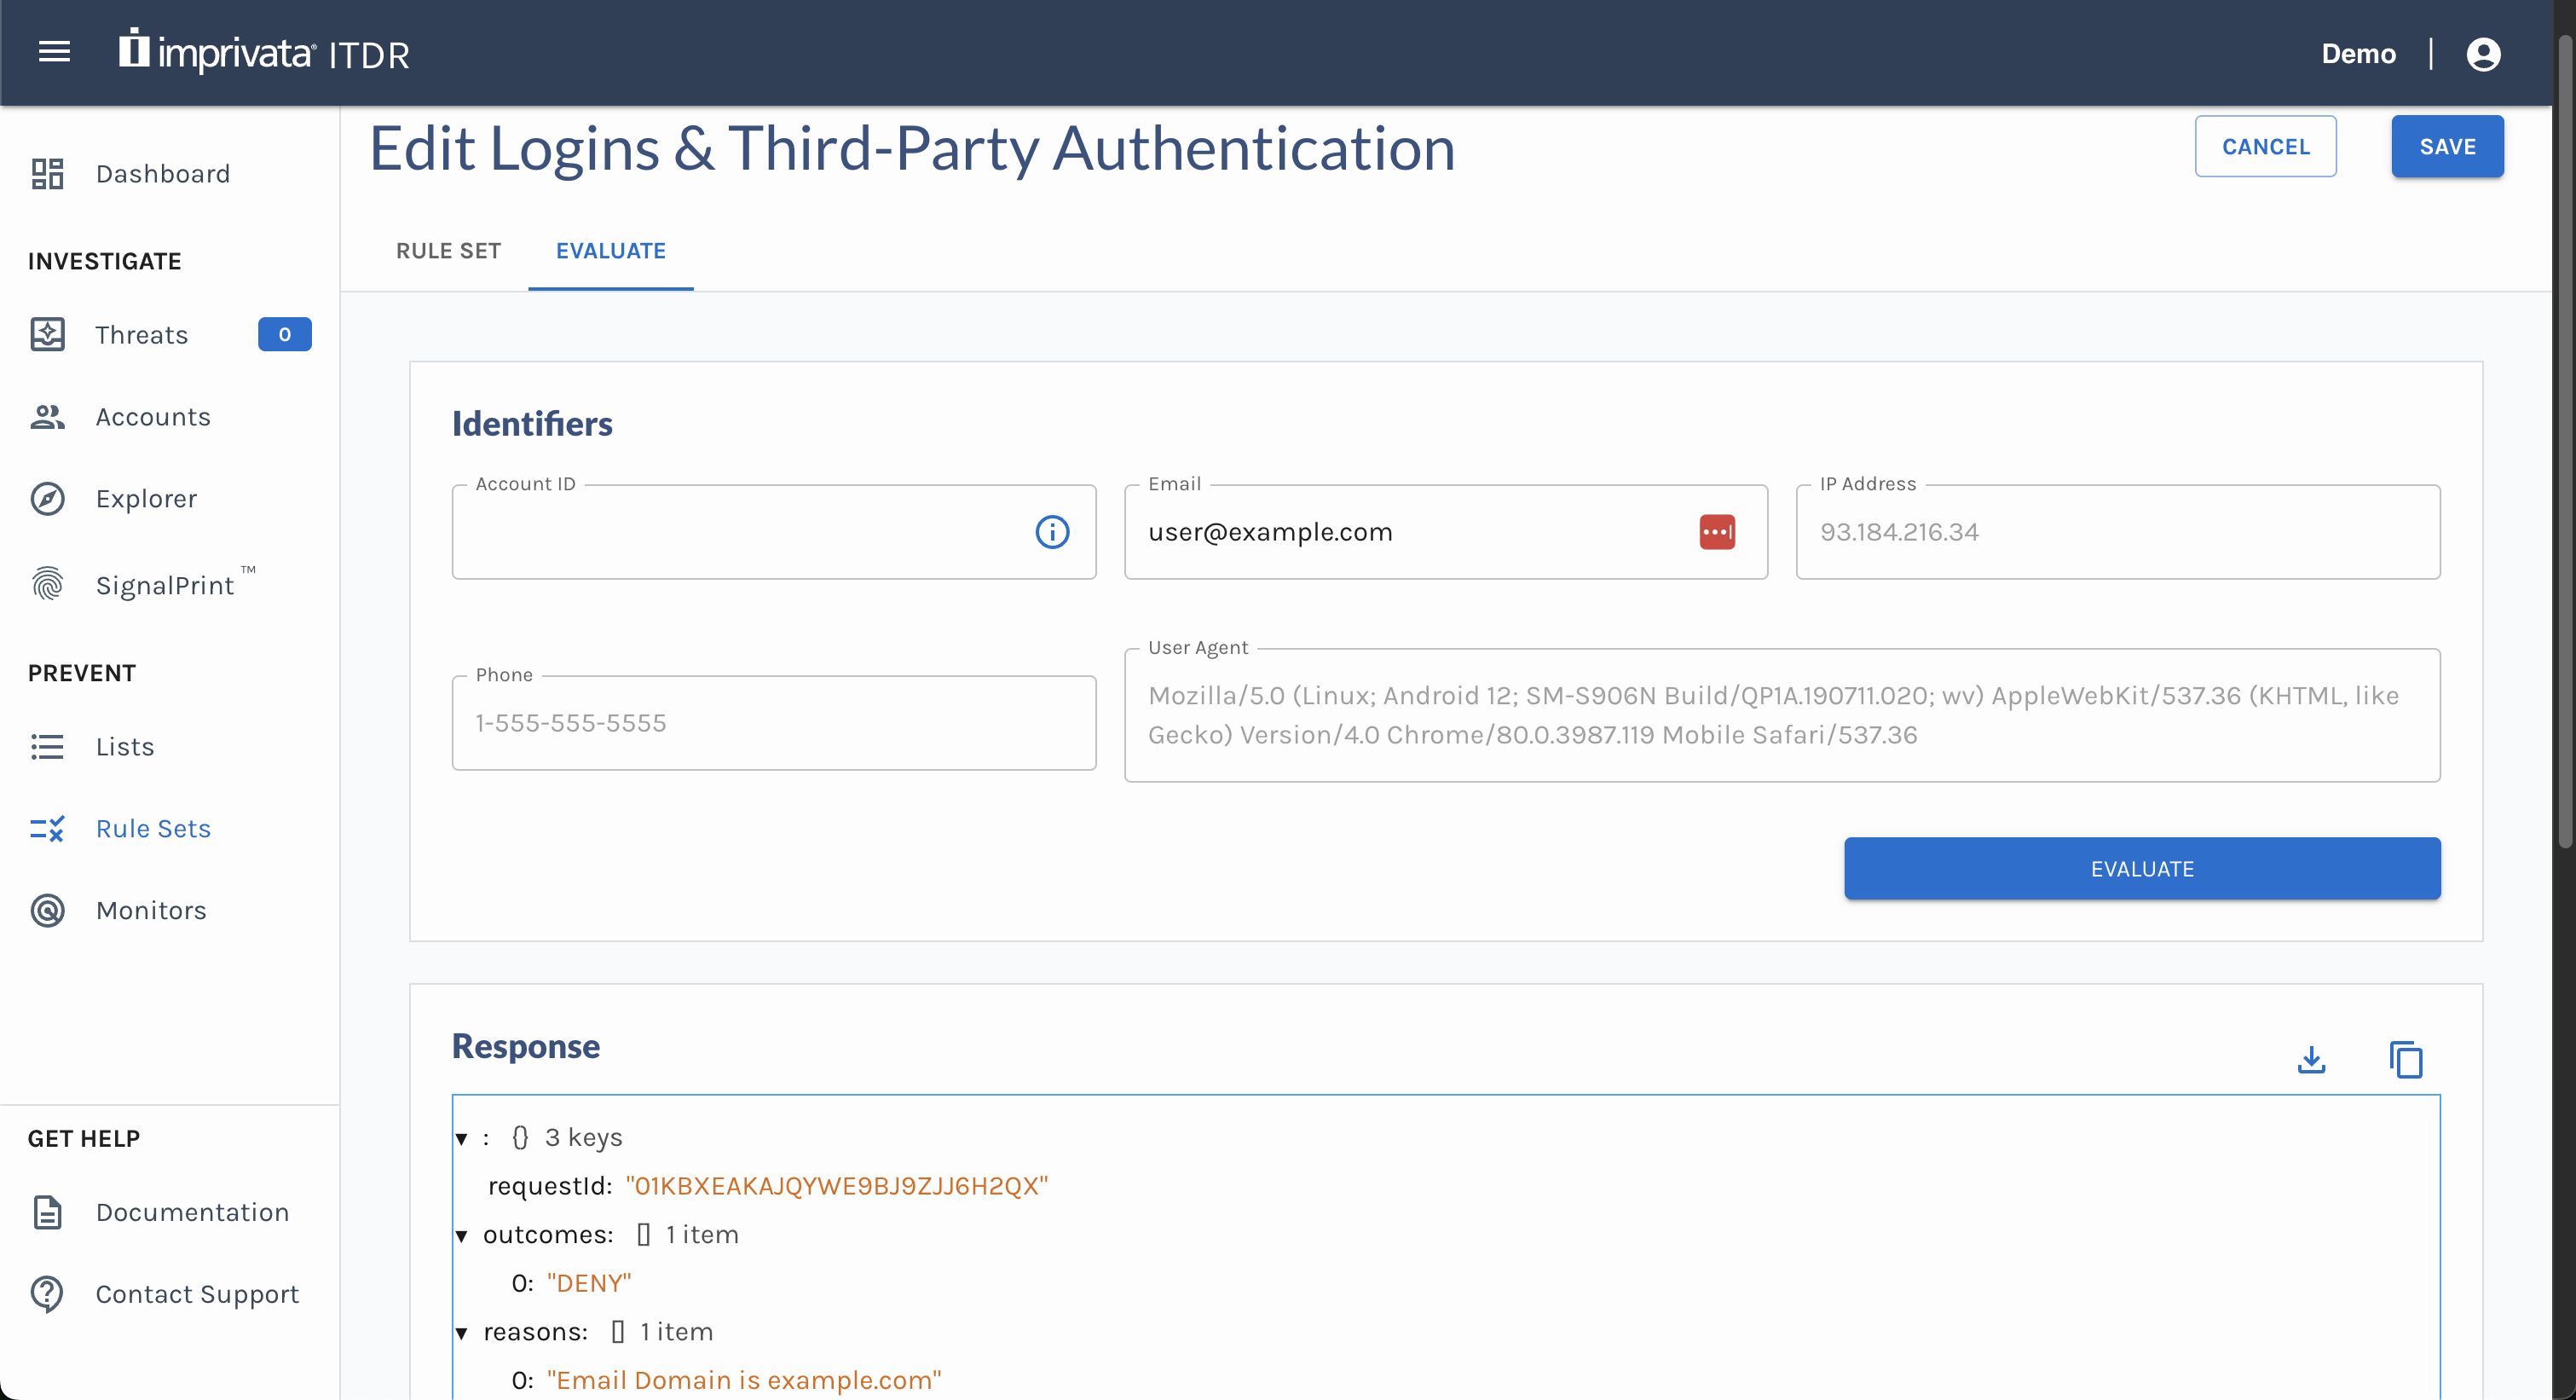Open SignalPrint from the sidebar
This screenshot has height=1400, width=2576.
(x=165, y=585)
